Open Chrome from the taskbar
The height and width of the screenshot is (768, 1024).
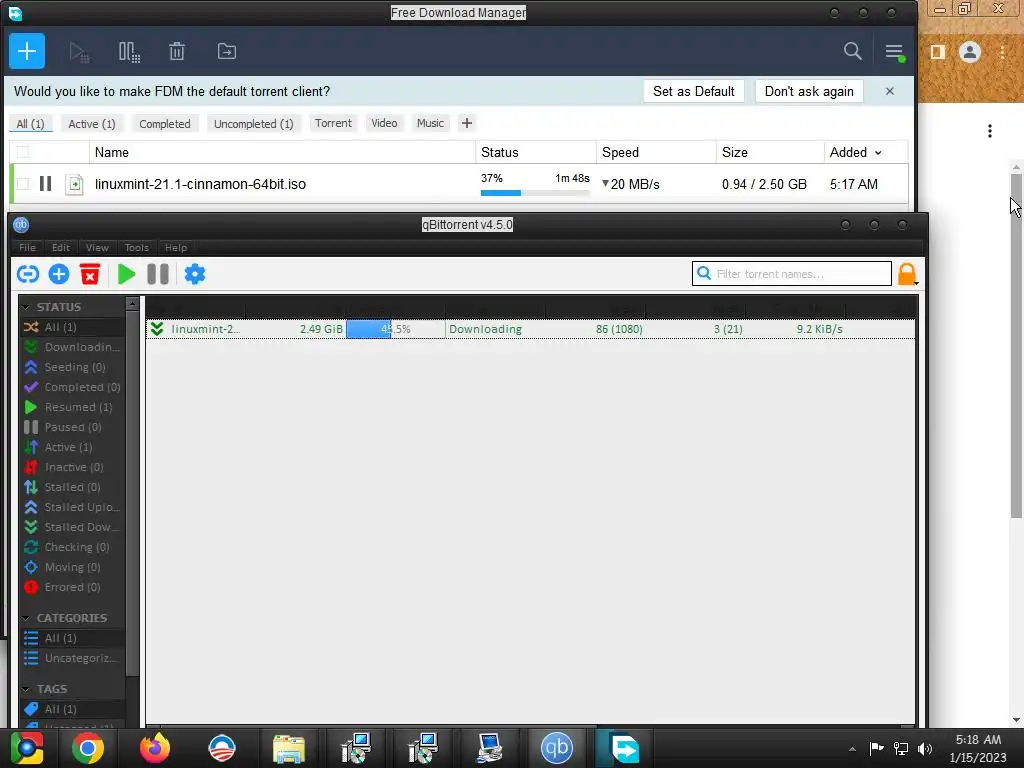pyautogui.click(x=88, y=748)
